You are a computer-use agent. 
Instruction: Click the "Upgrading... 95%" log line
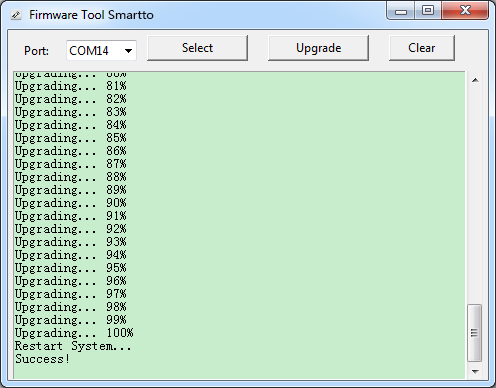point(71,268)
